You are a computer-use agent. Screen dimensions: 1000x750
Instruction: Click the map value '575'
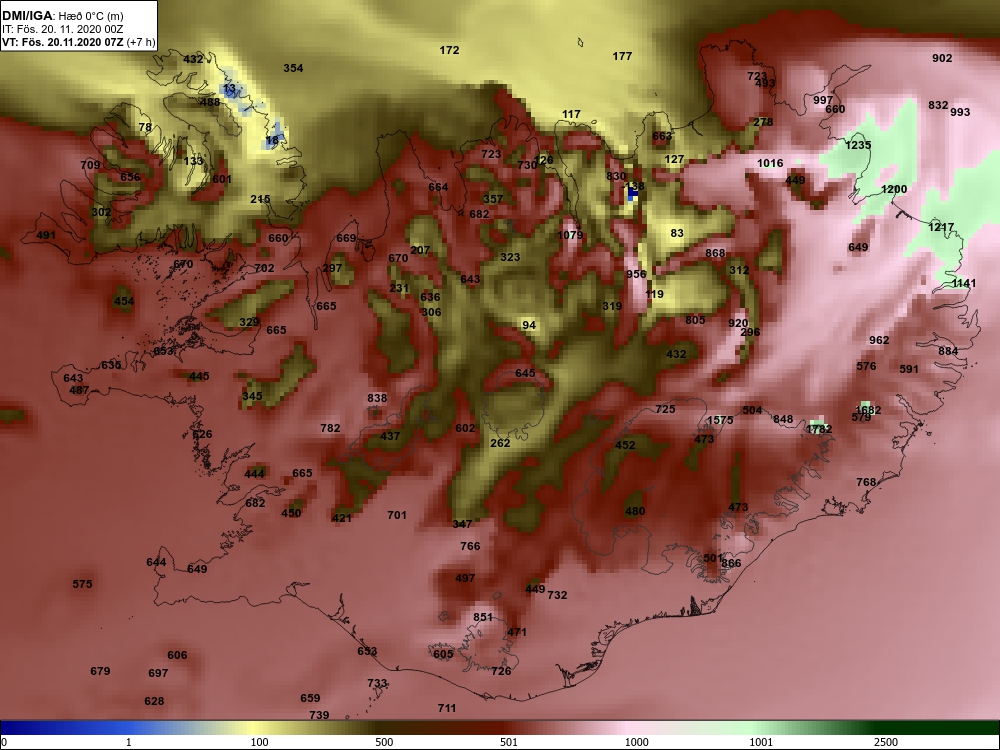point(82,584)
